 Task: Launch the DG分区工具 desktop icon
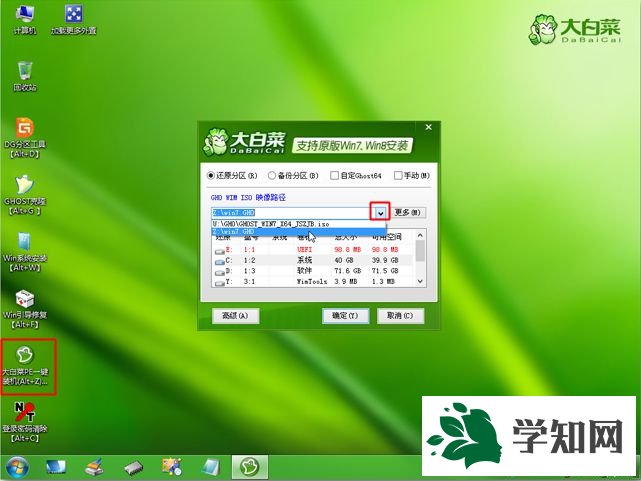[x=25, y=138]
